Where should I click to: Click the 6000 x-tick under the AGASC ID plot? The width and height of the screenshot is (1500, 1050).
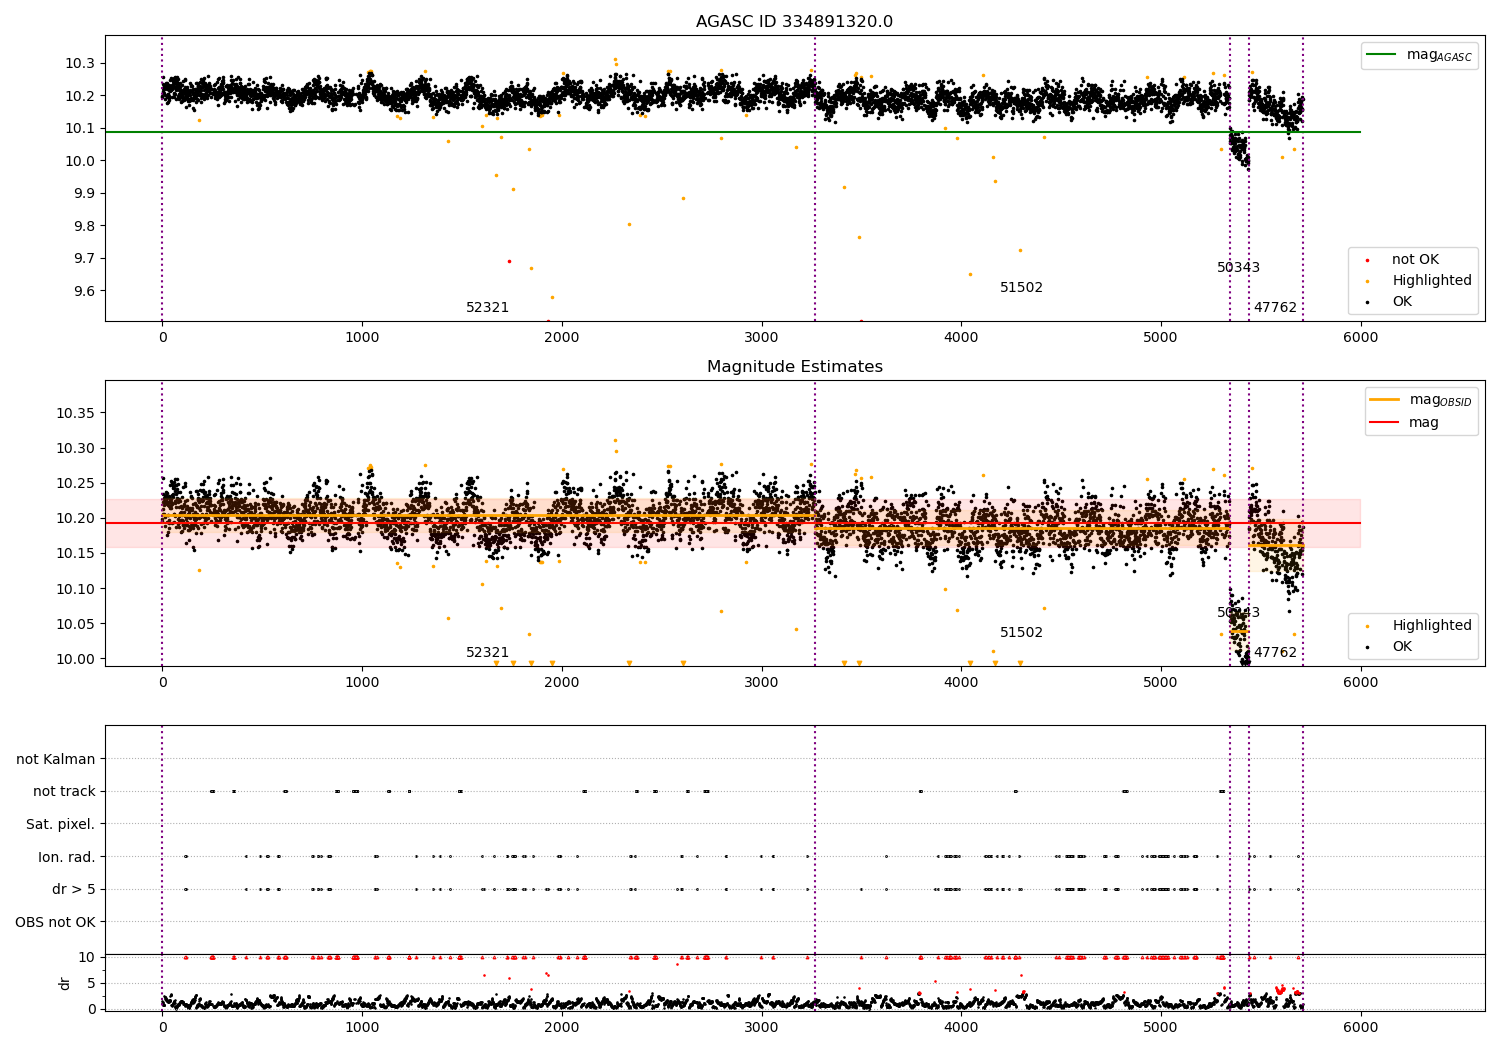[x=1360, y=338]
